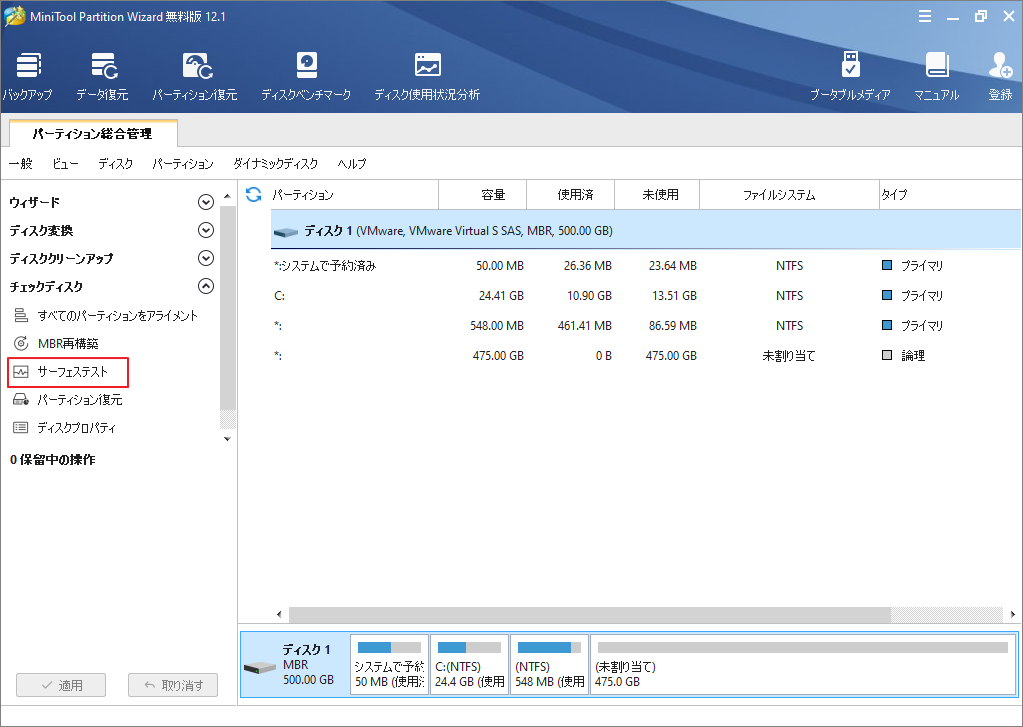This screenshot has width=1023, height=727.
Task: Click sidebar scrollbar up arrow
Action: click(227, 196)
